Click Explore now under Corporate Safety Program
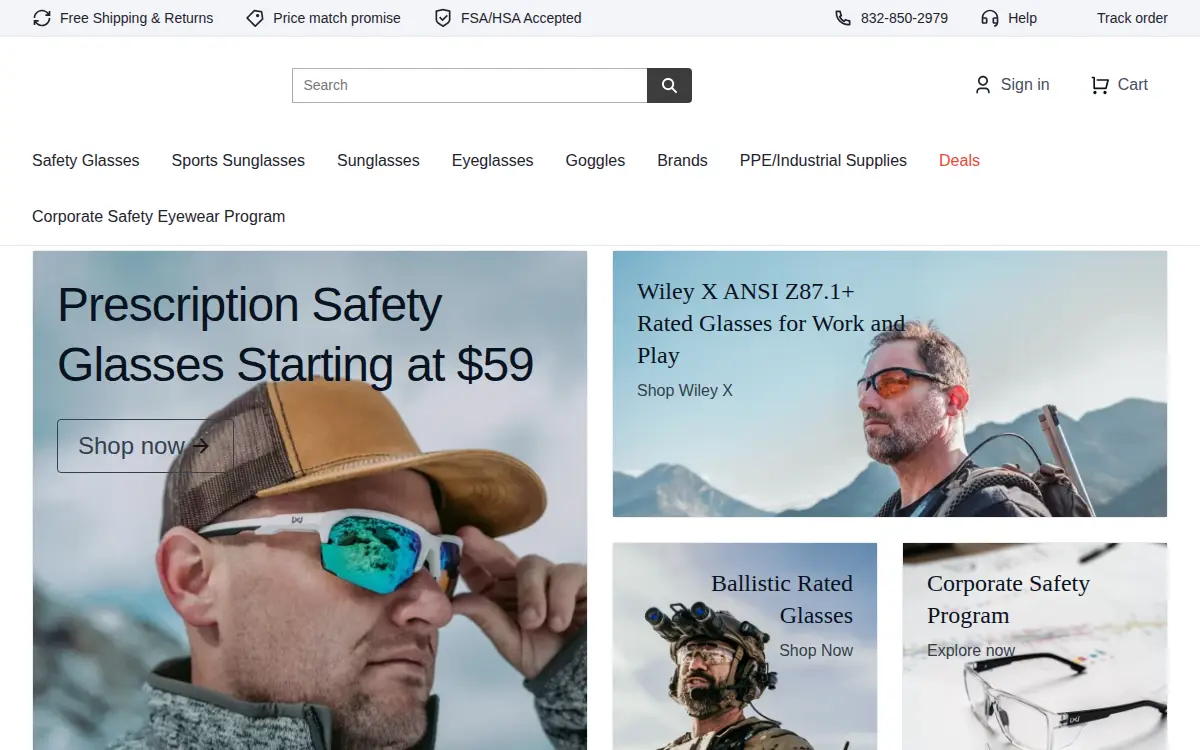Screen dimensions: 1200x750 971,650
